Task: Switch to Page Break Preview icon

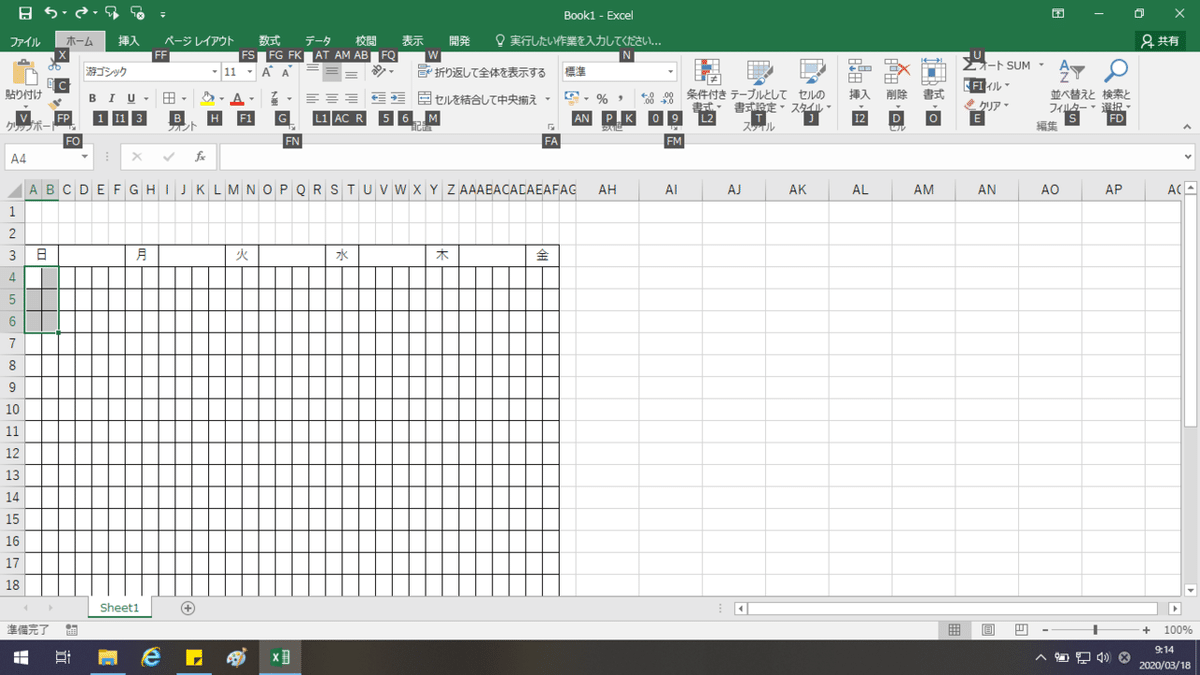Action: [x=1021, y=630]
